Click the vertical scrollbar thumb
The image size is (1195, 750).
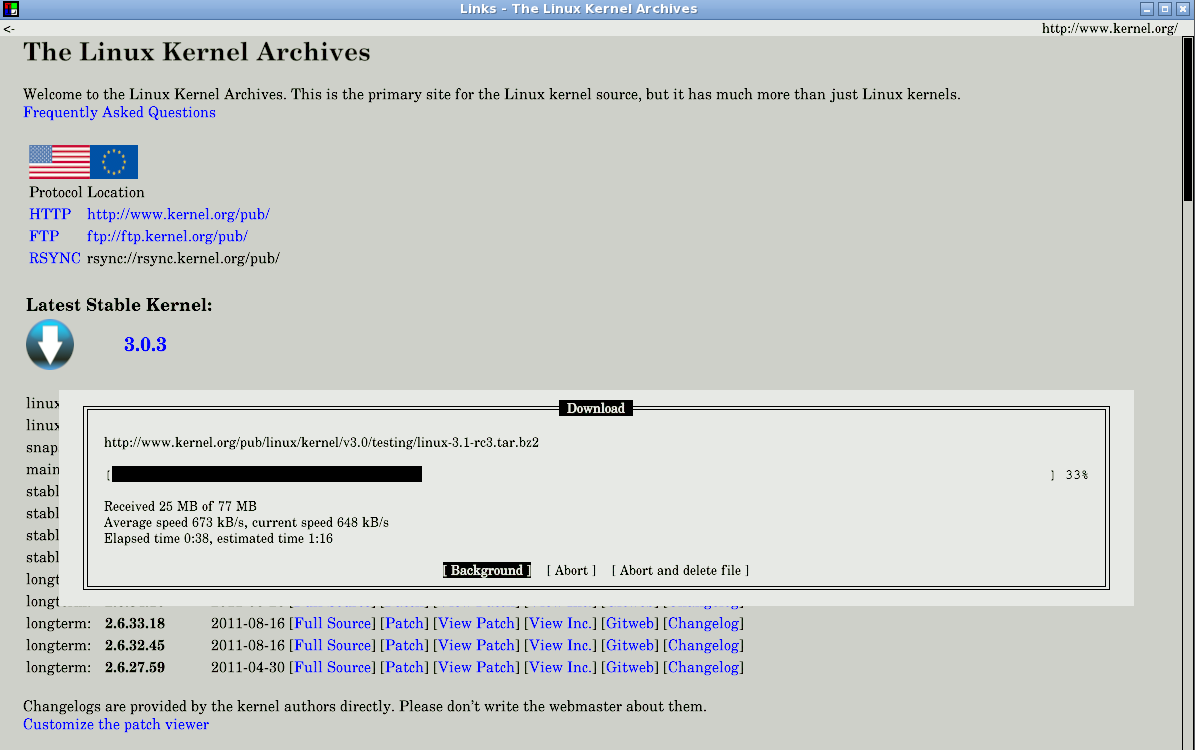(x=1188, y=119)
